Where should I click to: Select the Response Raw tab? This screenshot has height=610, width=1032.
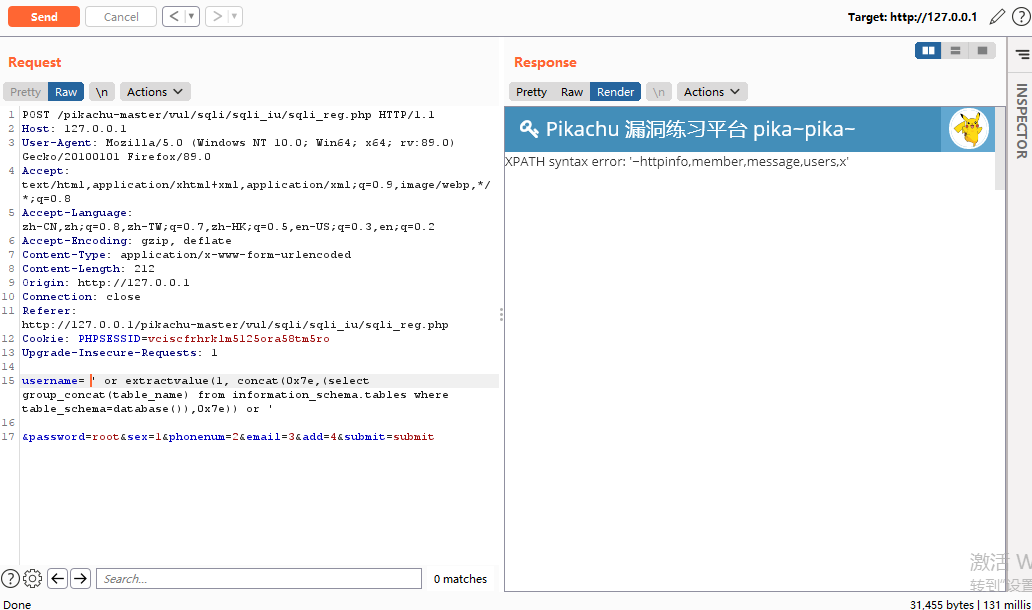coord(572,92)
